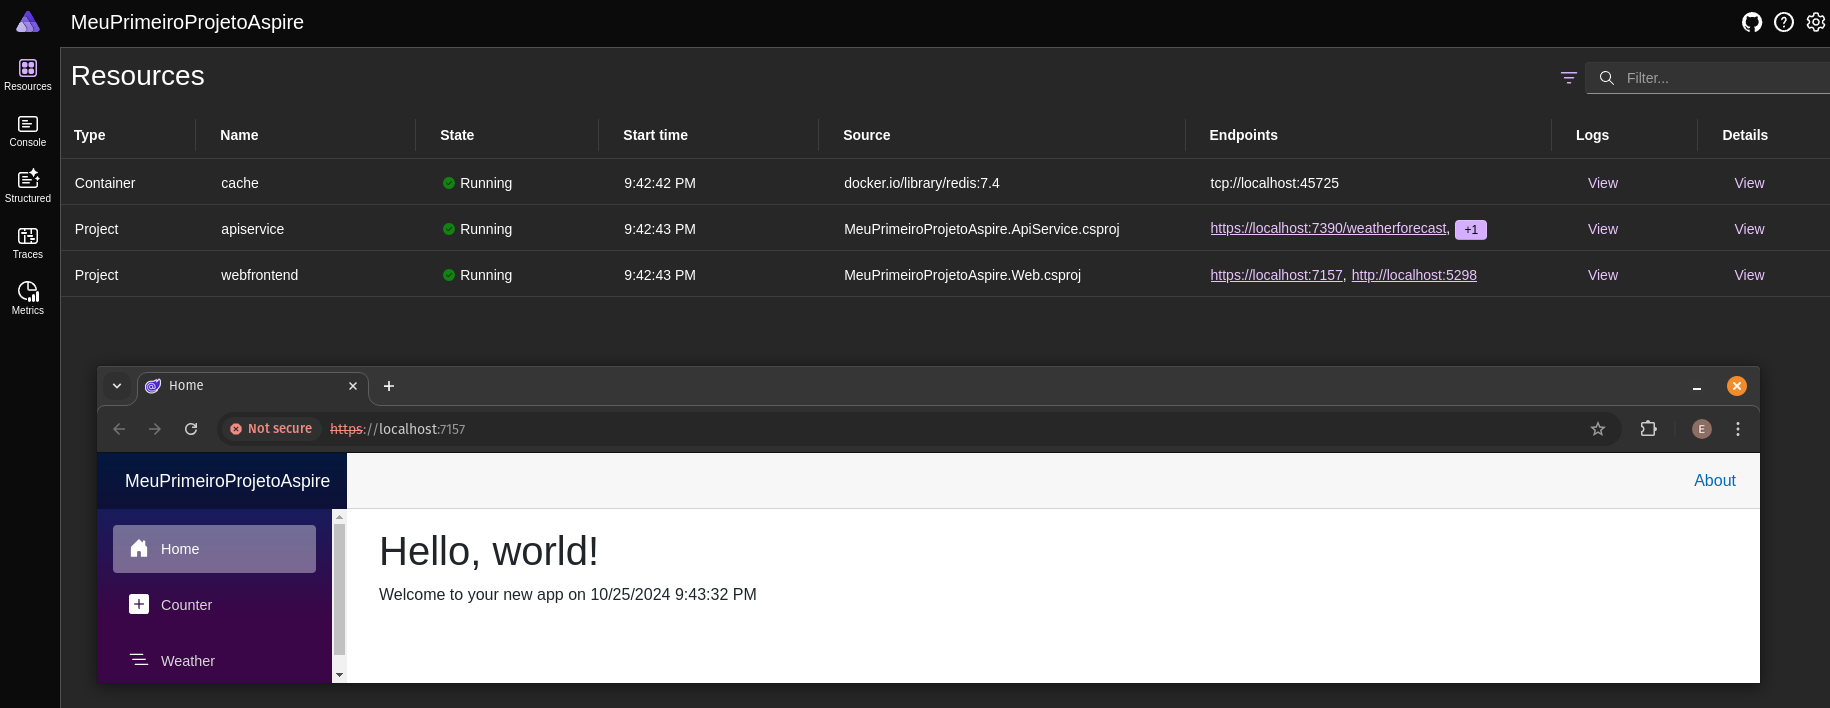
Task: Open the GitHub repository icon
Action: click(x=1752, y=22)
